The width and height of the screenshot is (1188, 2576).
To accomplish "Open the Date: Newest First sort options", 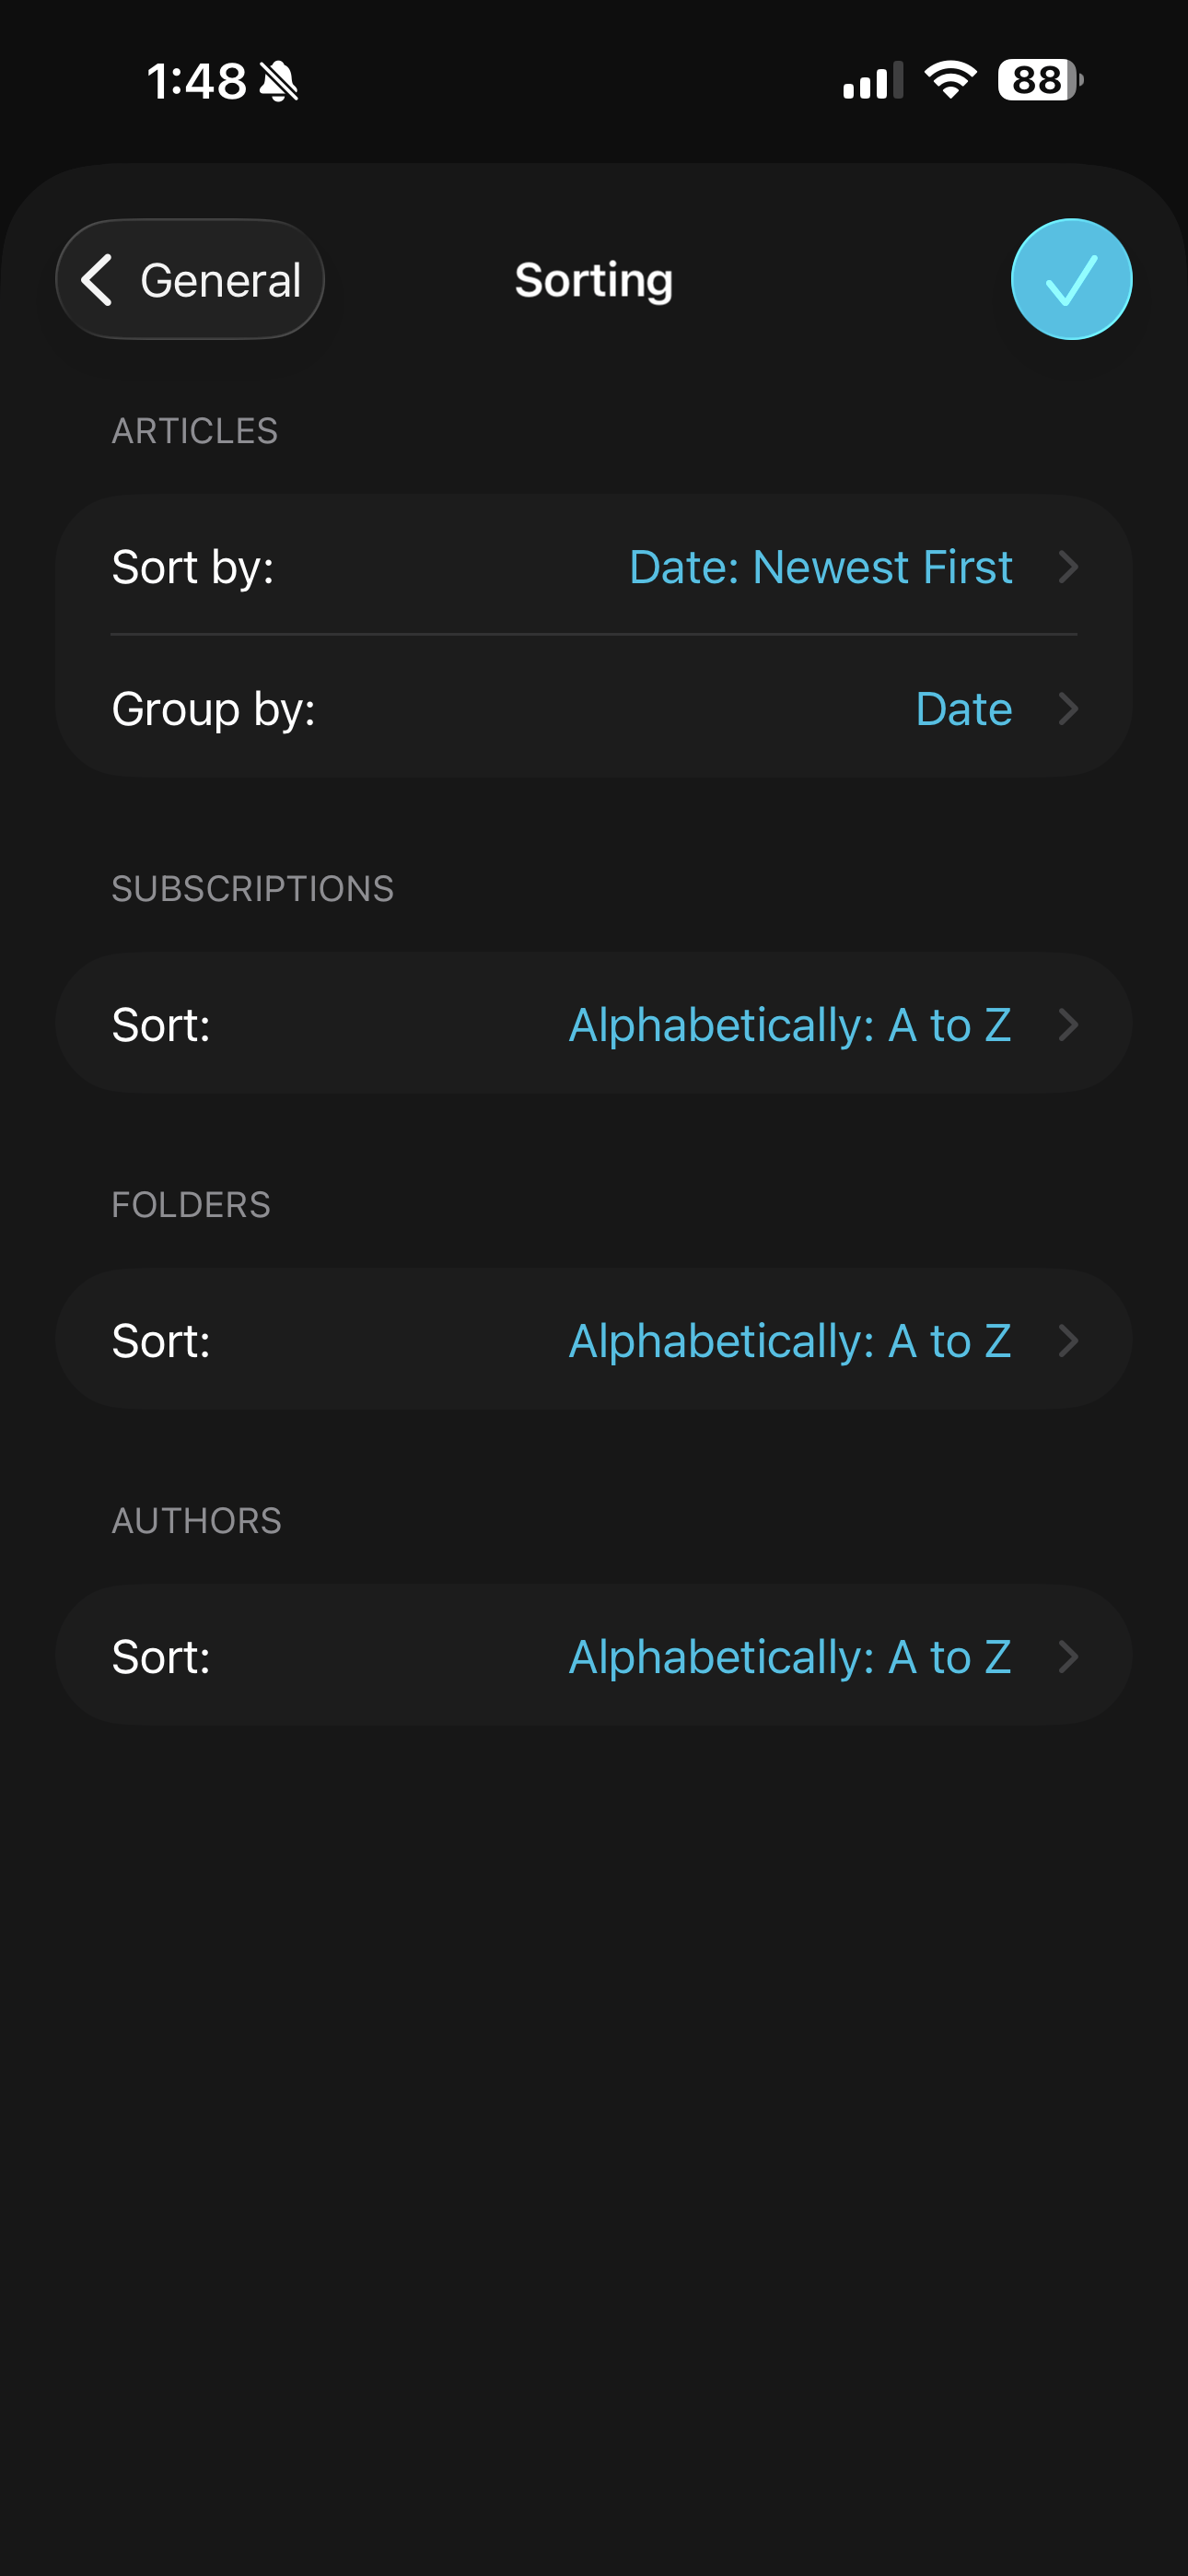I will pos(820,567).
